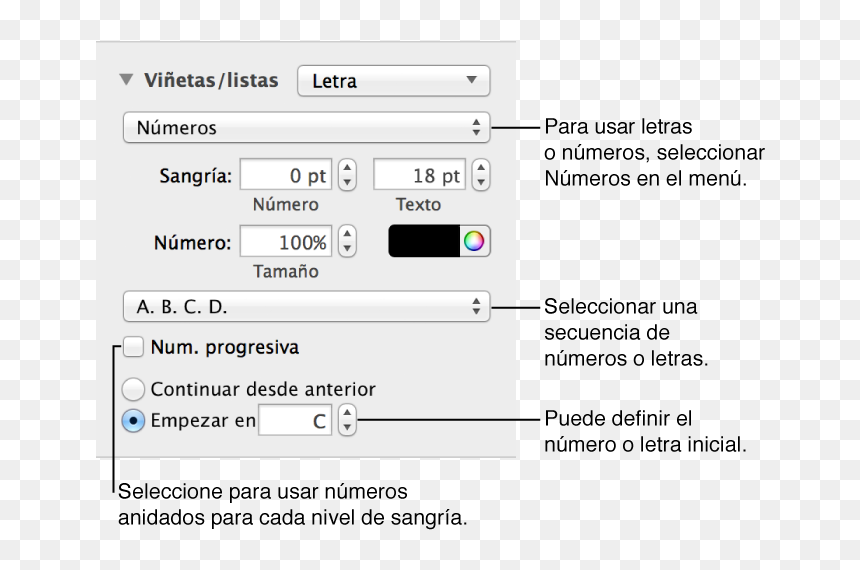Increase Sangría Número indent with up arrow

(x=347, y=167)
